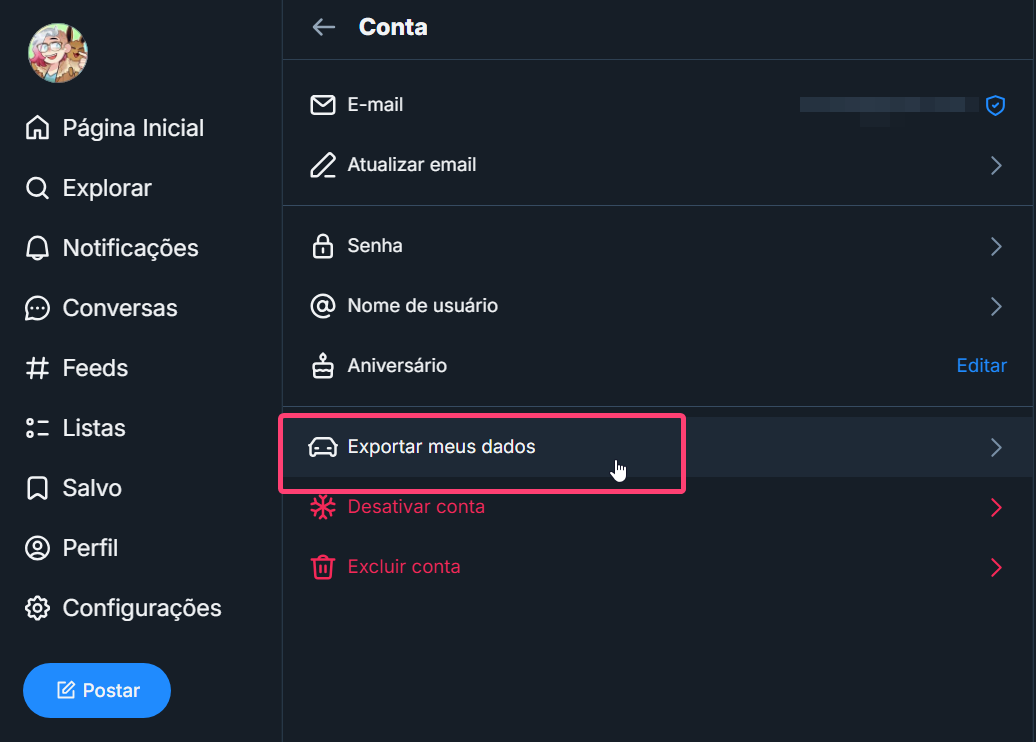Expand the Atualizar email chevron
Viewport: 1036px width, 742px height.
tap(995, 165)
